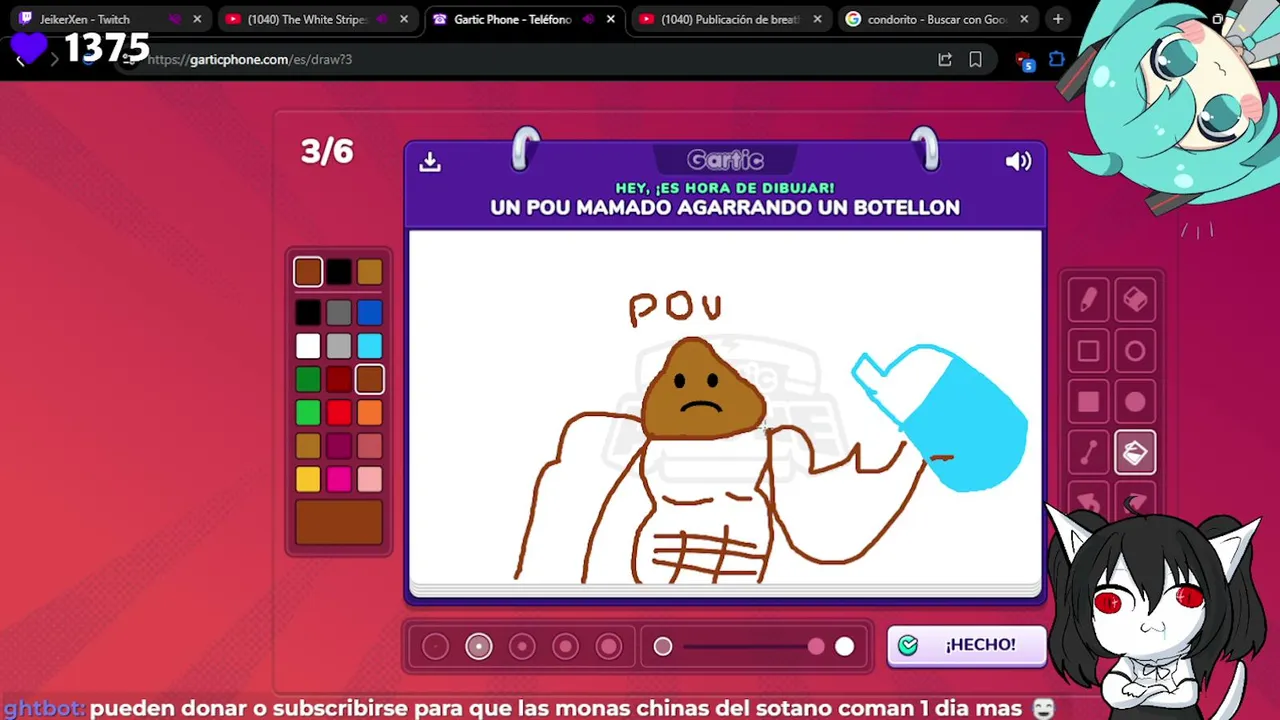The image size is (1280, 720).
Task: Click the prompt text UN POU MAMADO AGARRANDO UN BOTELLON
Action: tap(725, 208)
